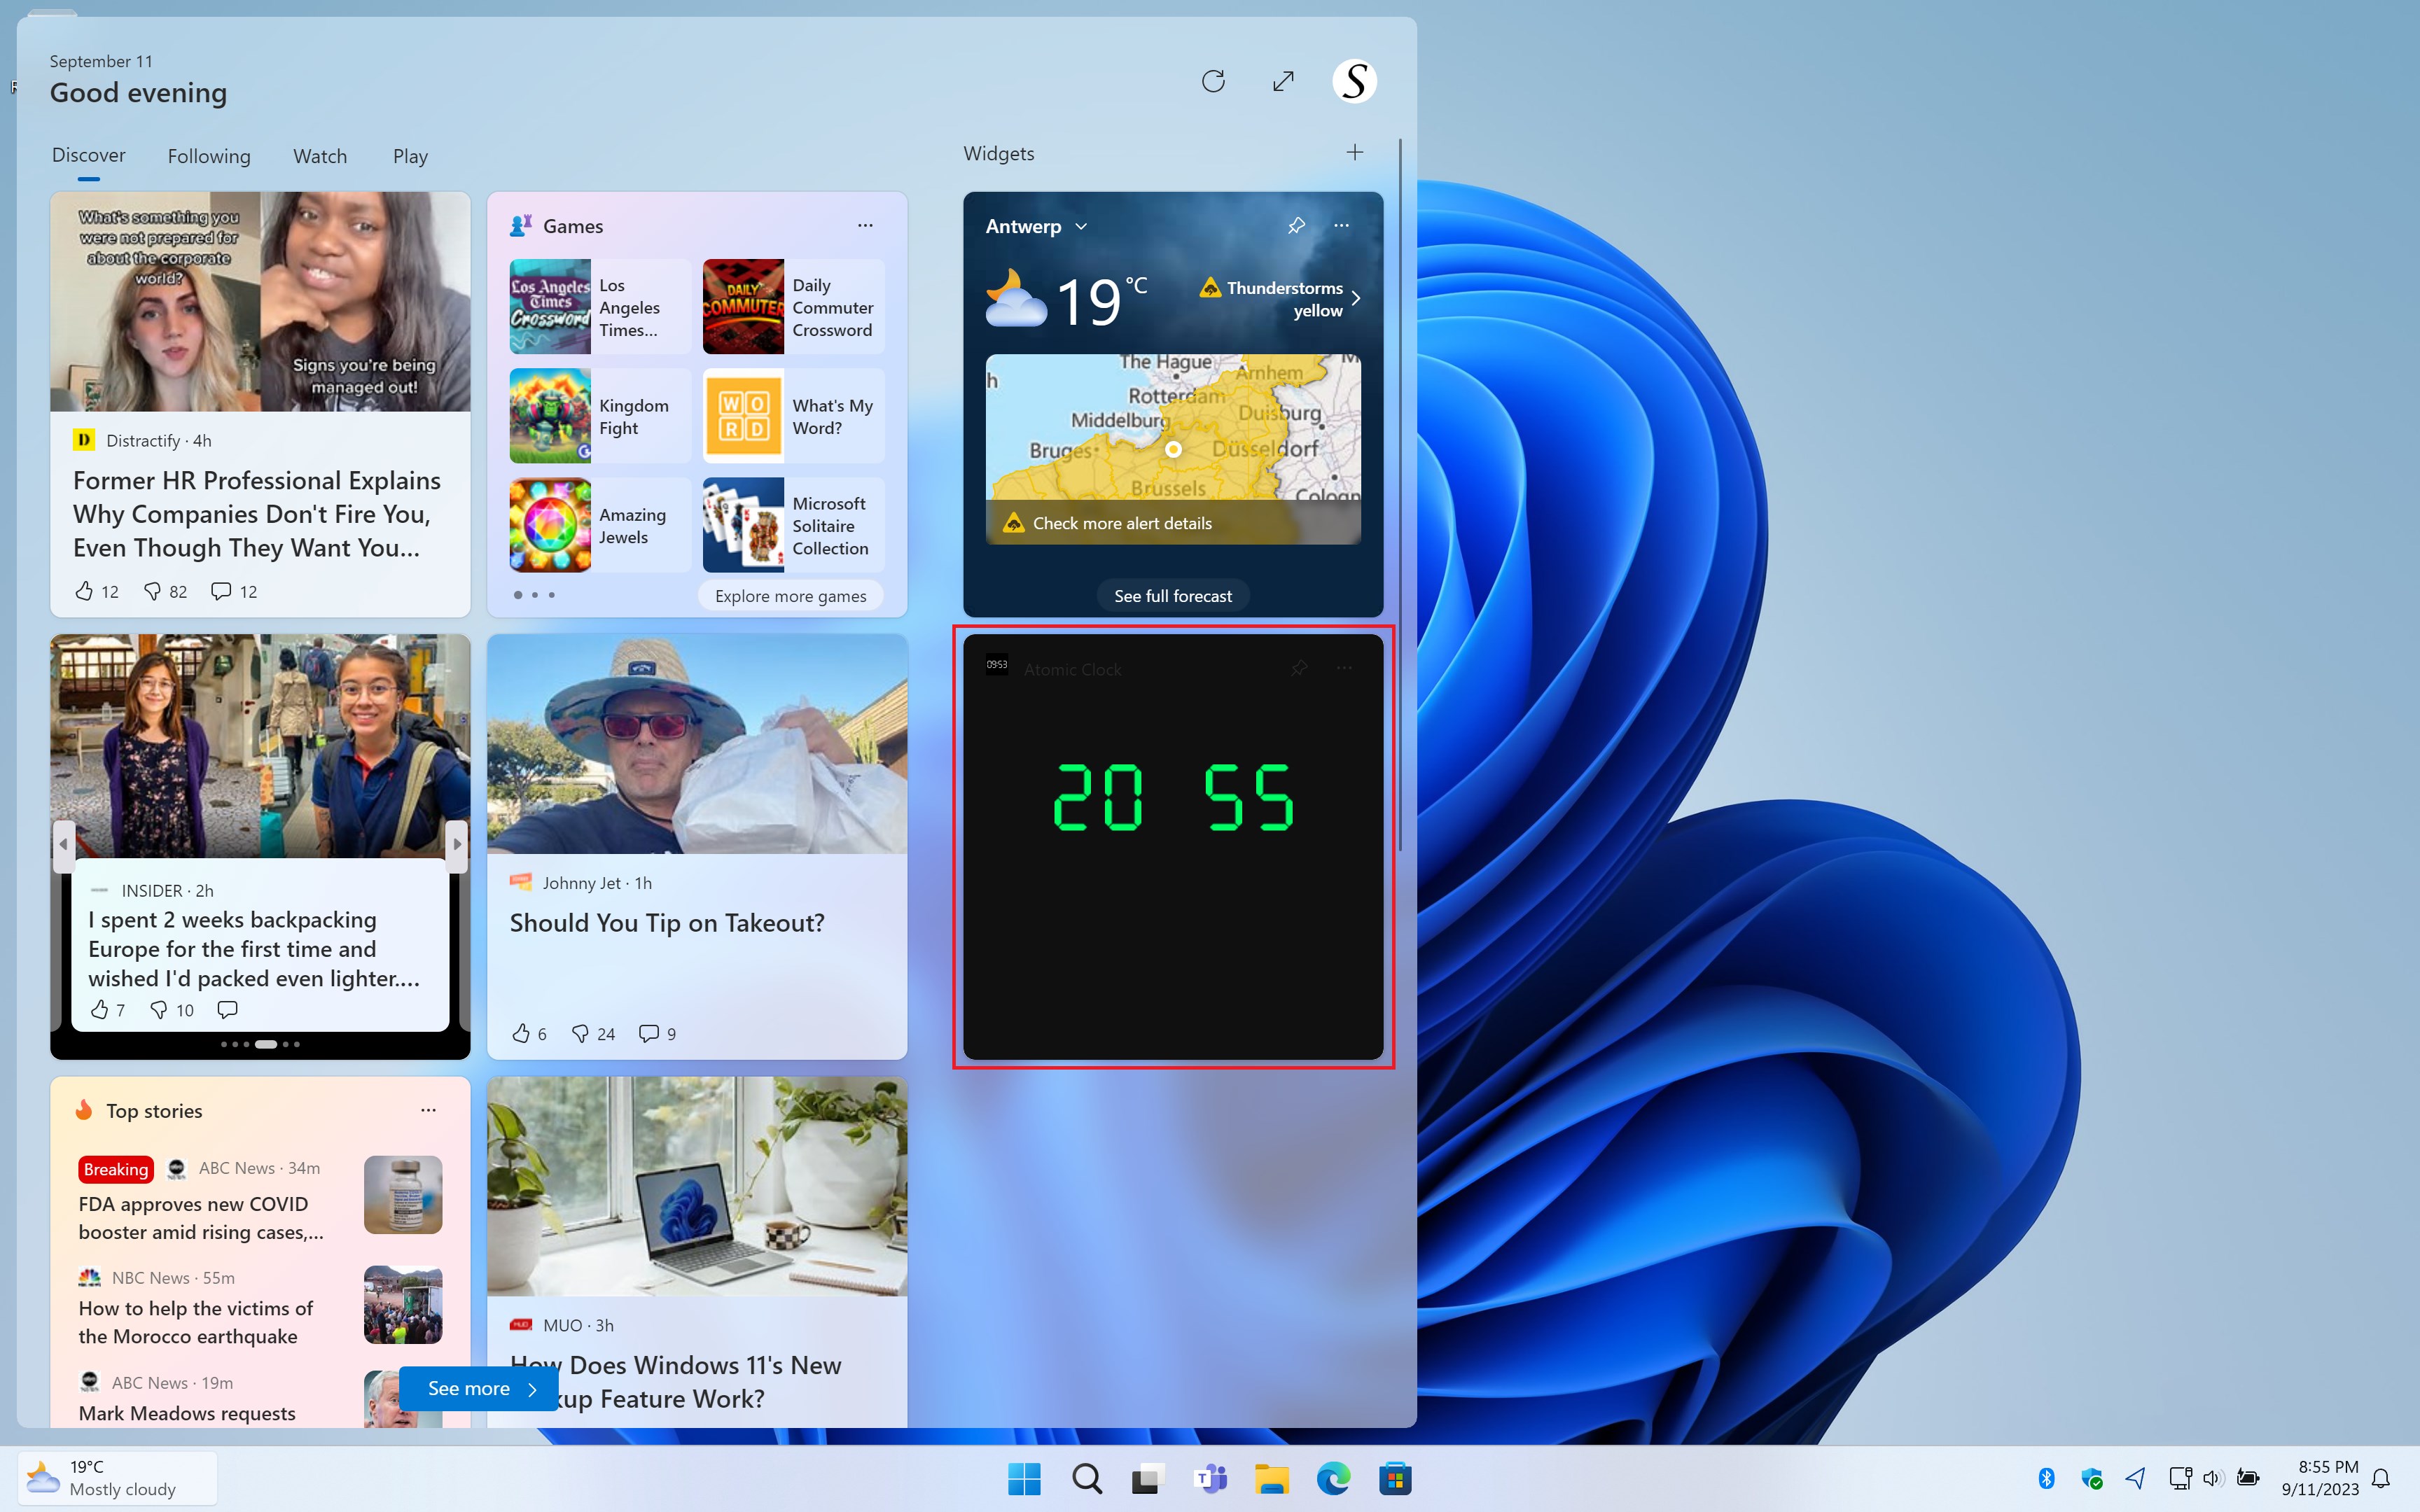The height and width of the screenshot is (1512, 2420).
Task: Click Explore more games link
Action: [790, 596]
